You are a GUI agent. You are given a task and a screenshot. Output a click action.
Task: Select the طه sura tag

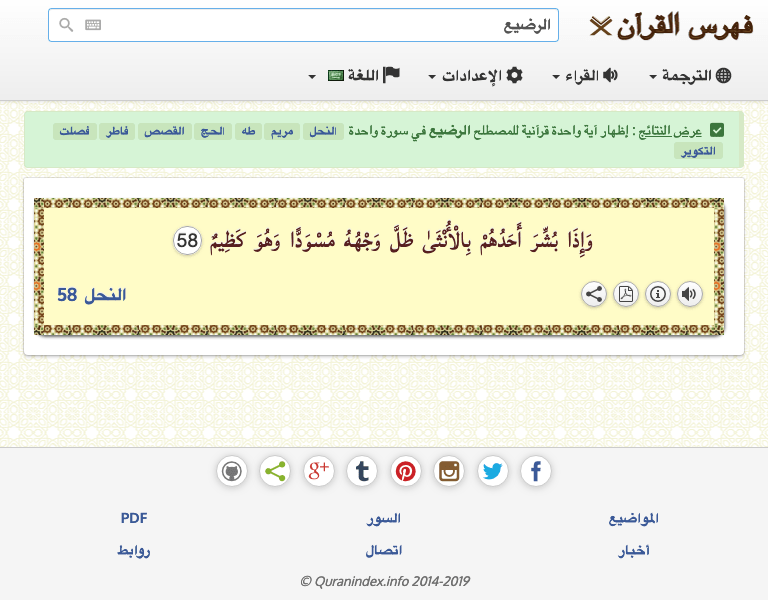pyautogui.click(x=248, y=131)
